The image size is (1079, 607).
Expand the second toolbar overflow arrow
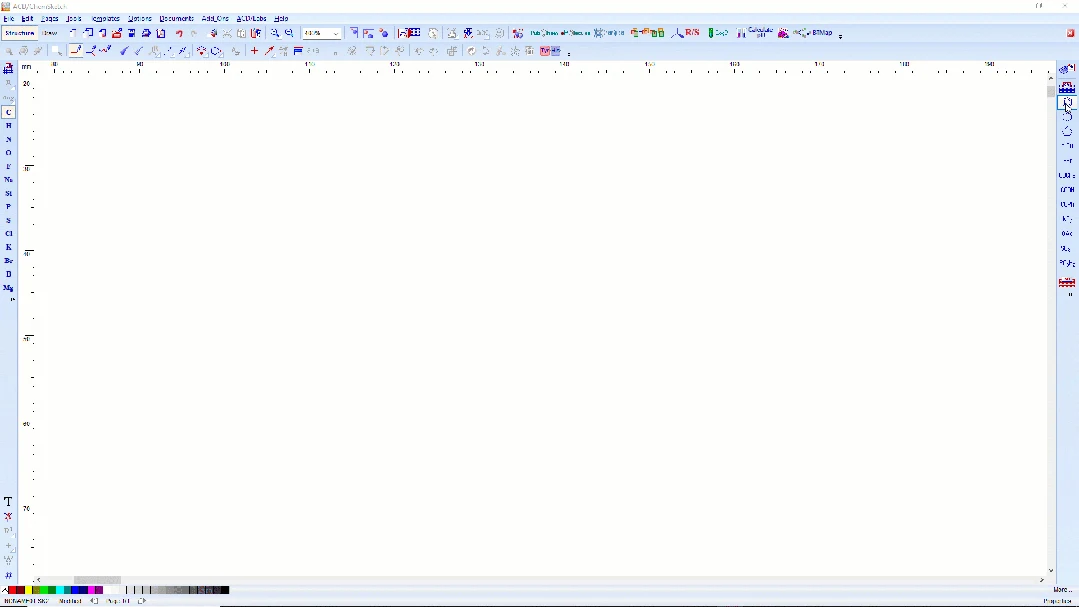pyautogui.click(x=569, y=53)
